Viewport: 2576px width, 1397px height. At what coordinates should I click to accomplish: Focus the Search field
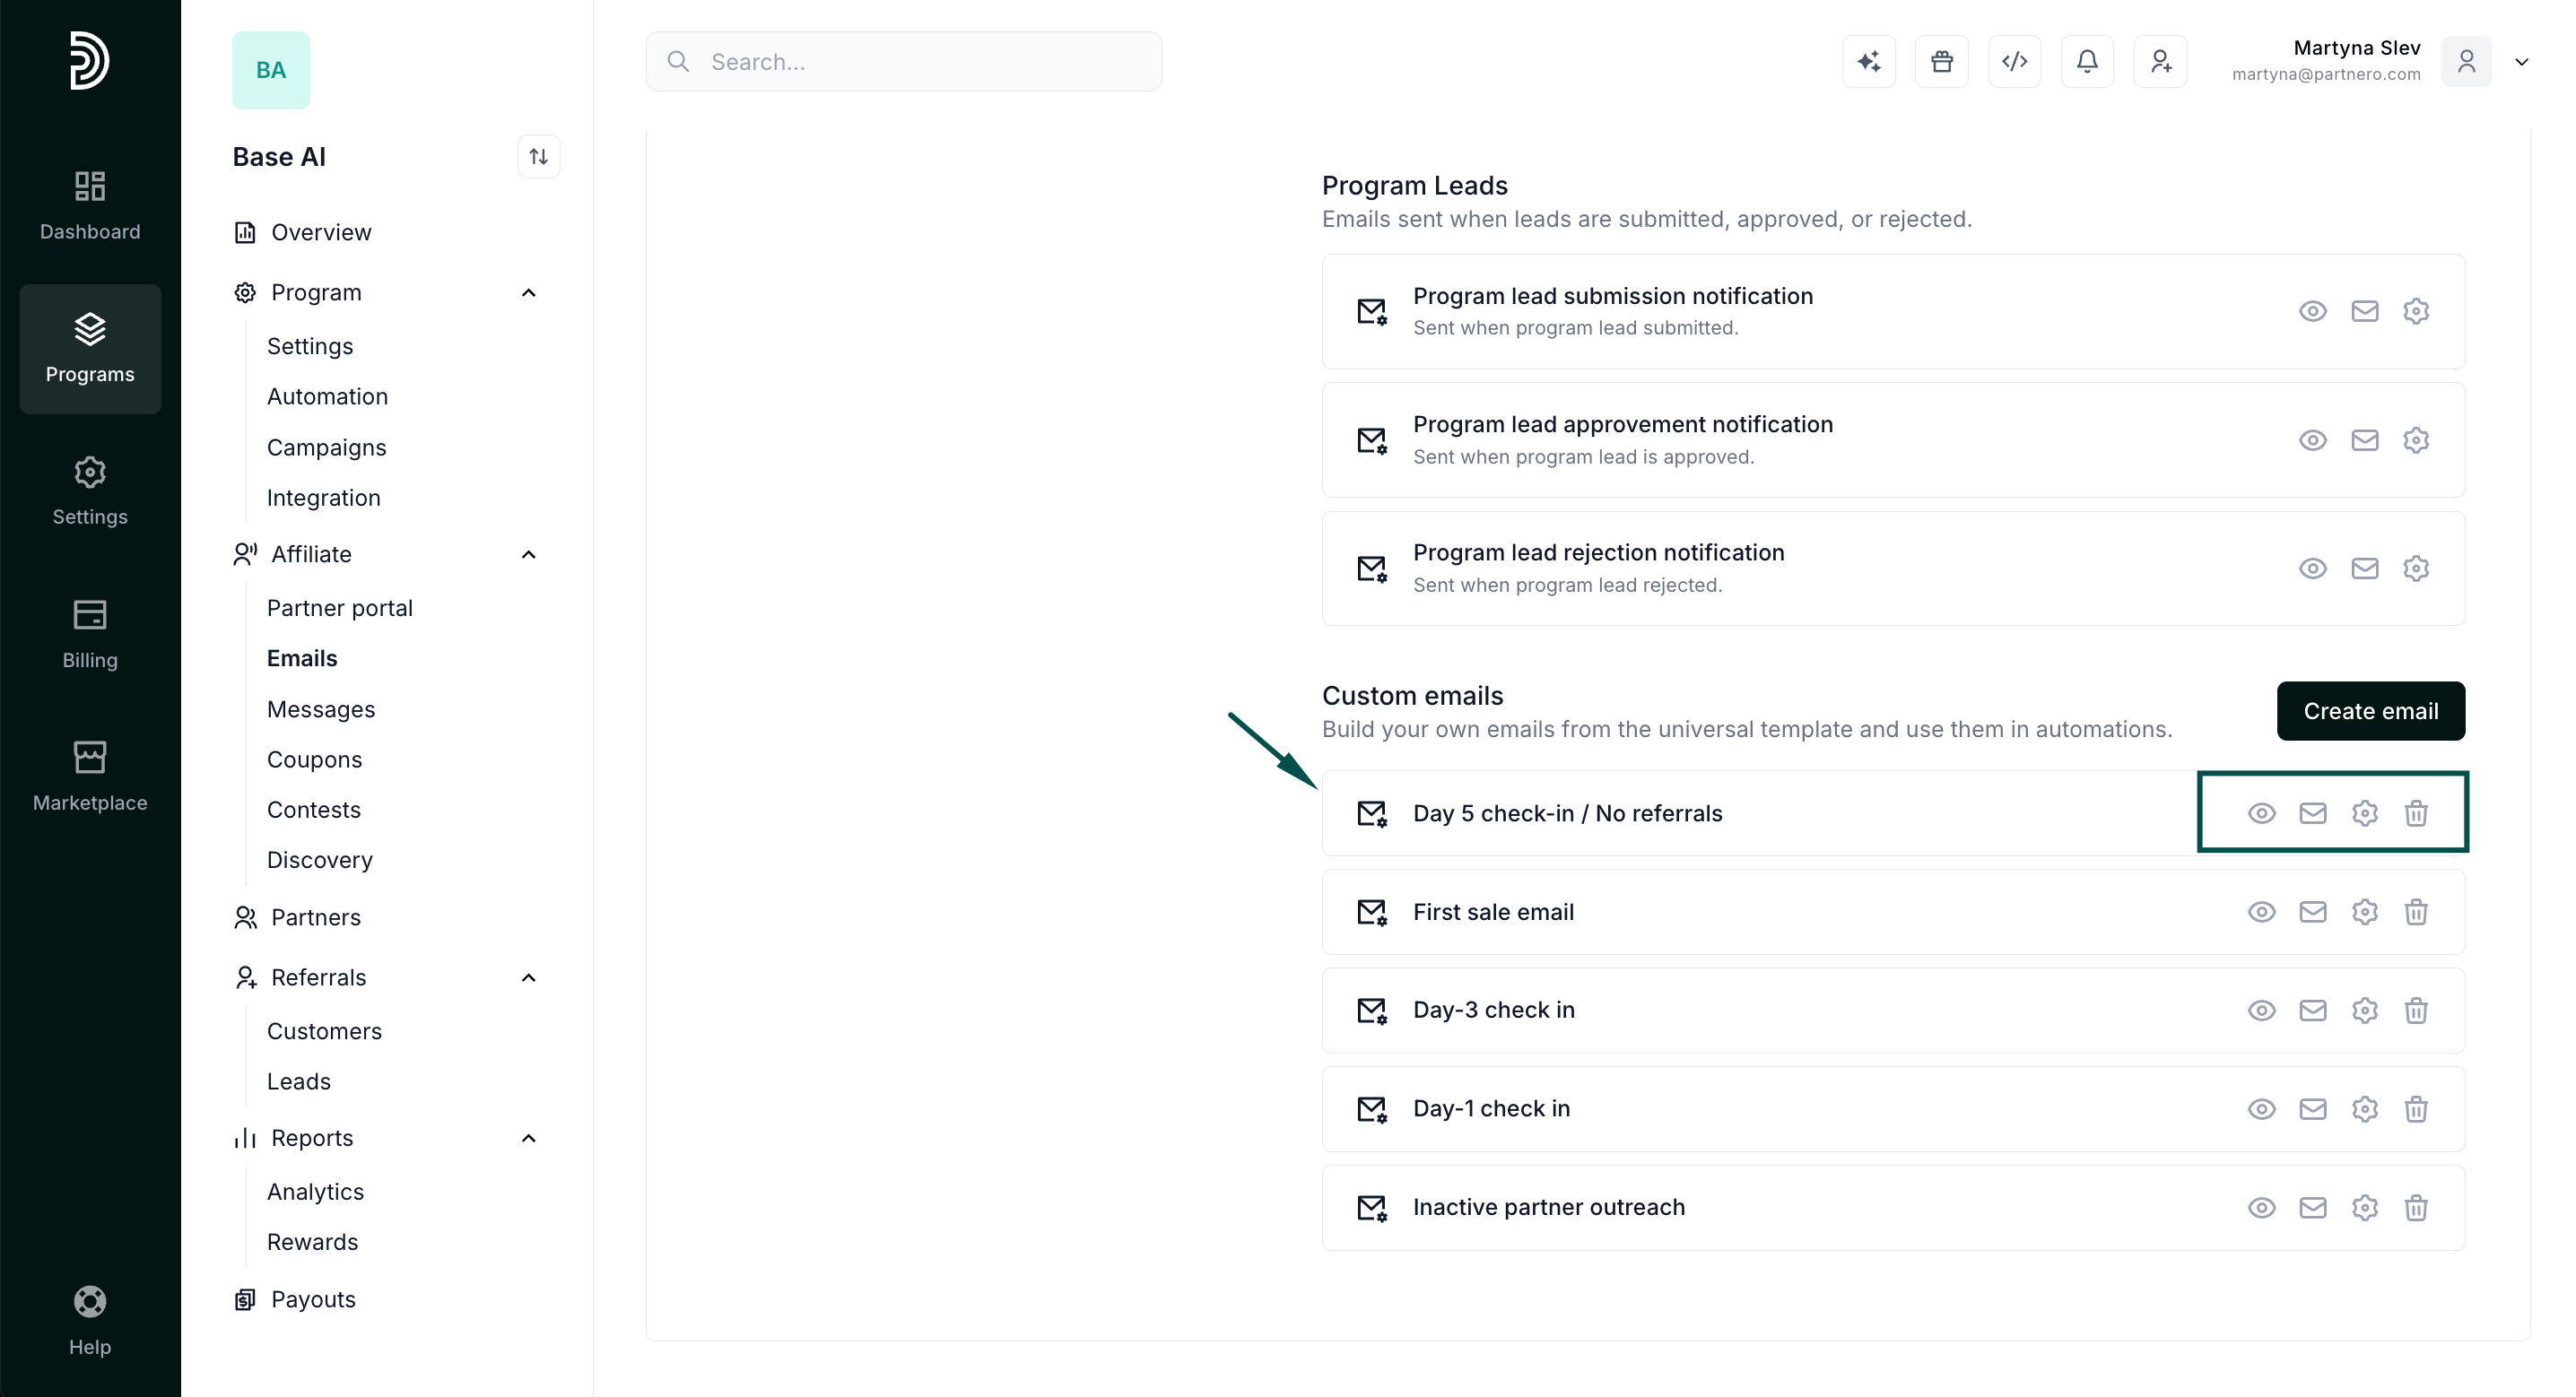pyautogui.click(x=903, y=62)
